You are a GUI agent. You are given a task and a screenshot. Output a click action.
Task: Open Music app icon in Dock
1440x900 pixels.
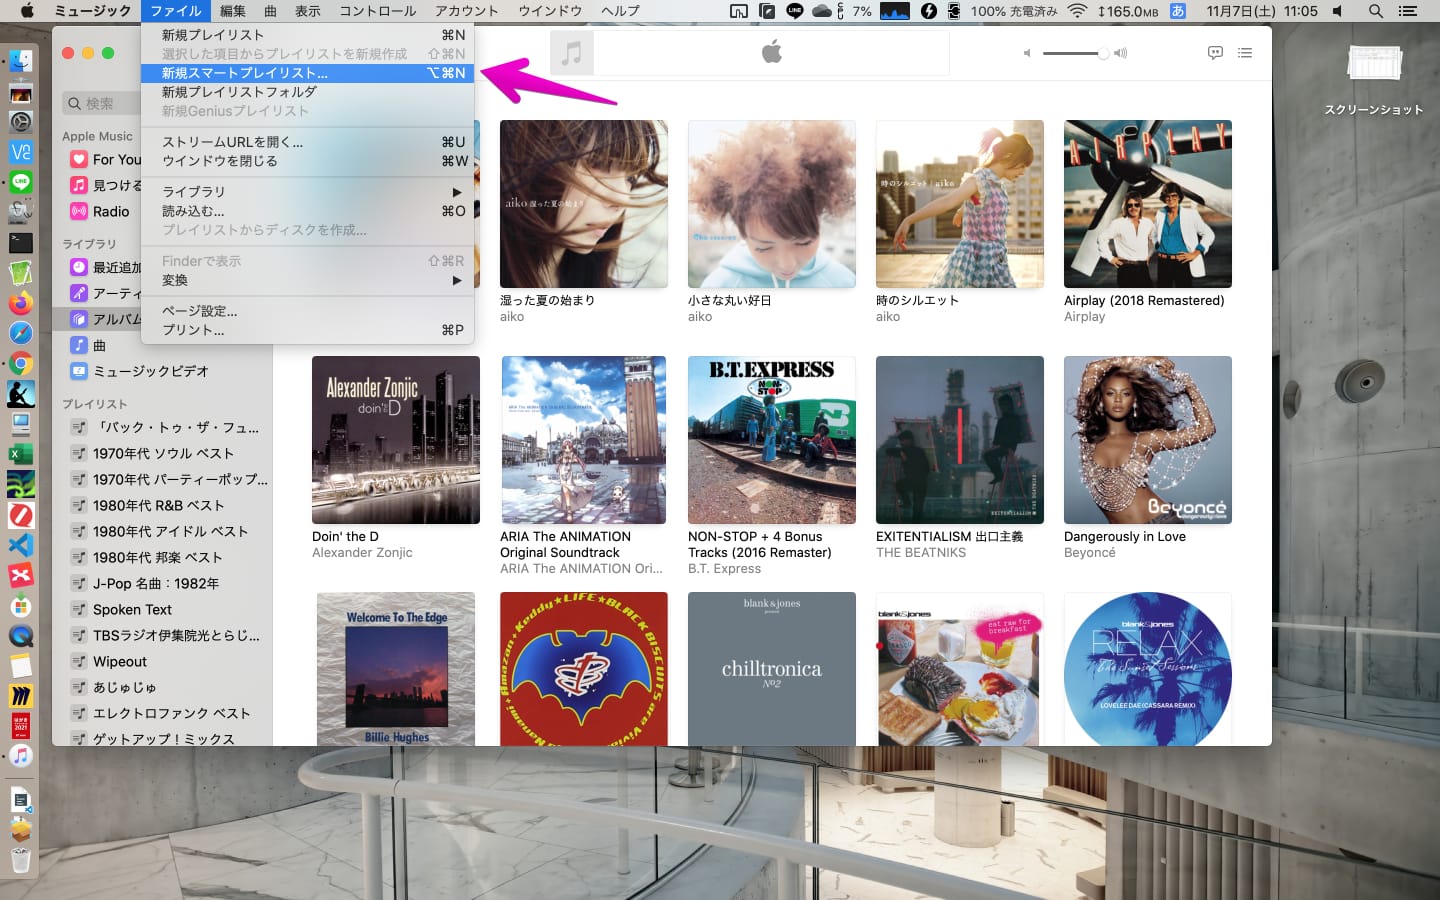[21, 756]
